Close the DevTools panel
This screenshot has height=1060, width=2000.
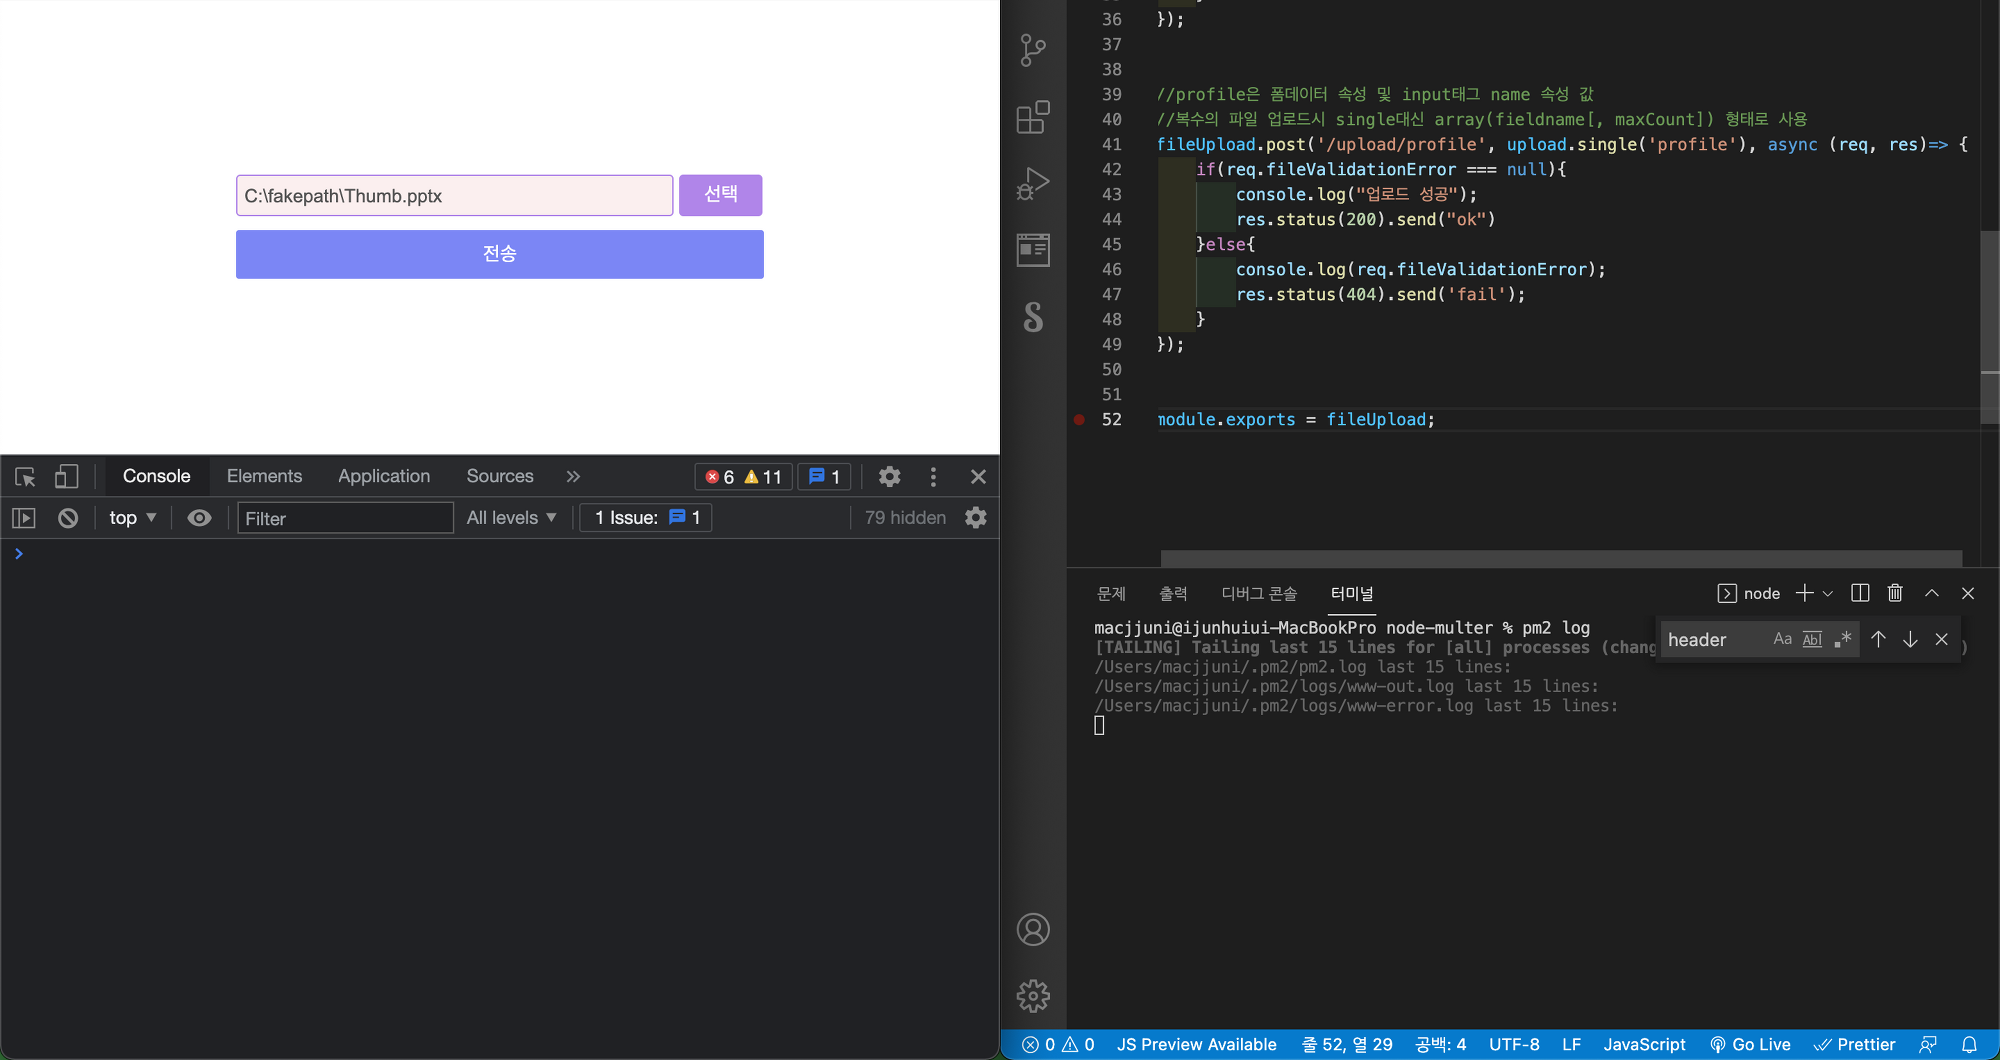coord(978,477)
